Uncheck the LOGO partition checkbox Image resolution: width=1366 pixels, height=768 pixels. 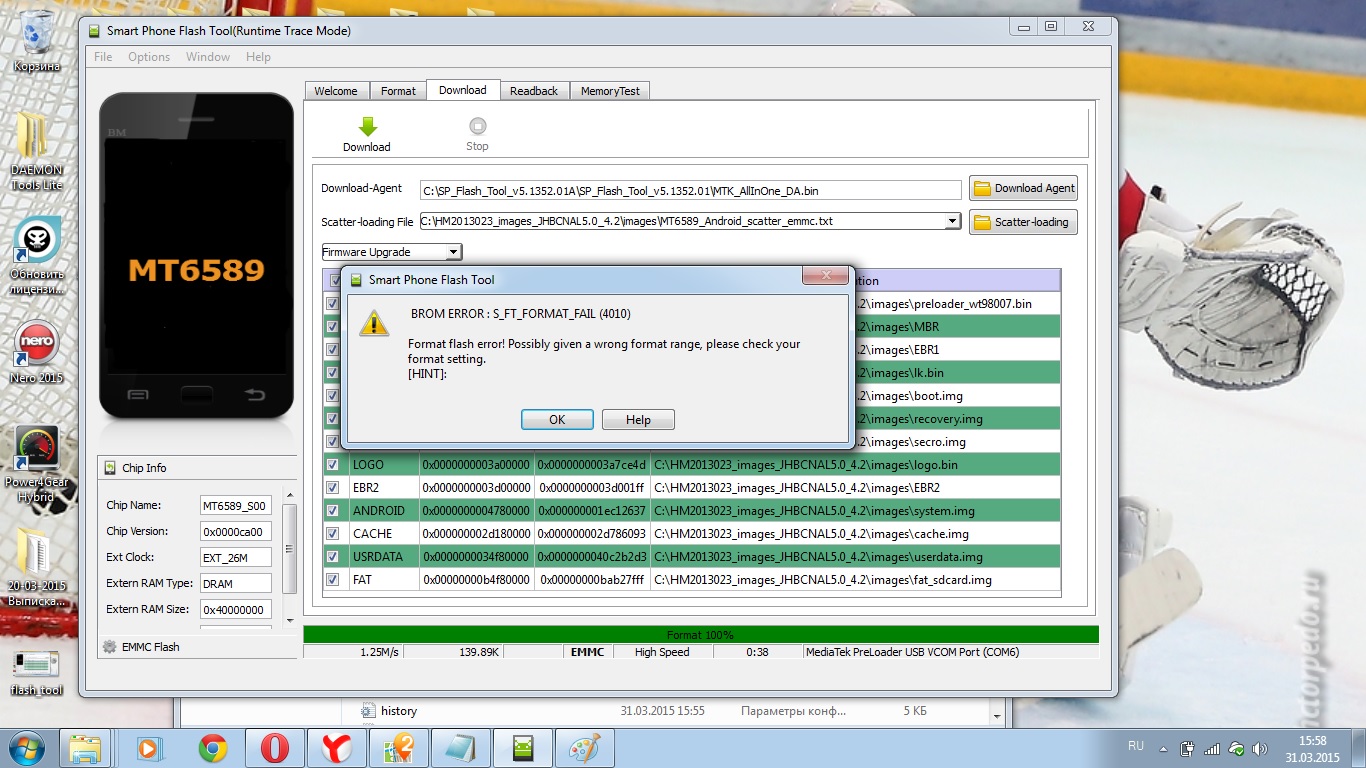(332, 465)
